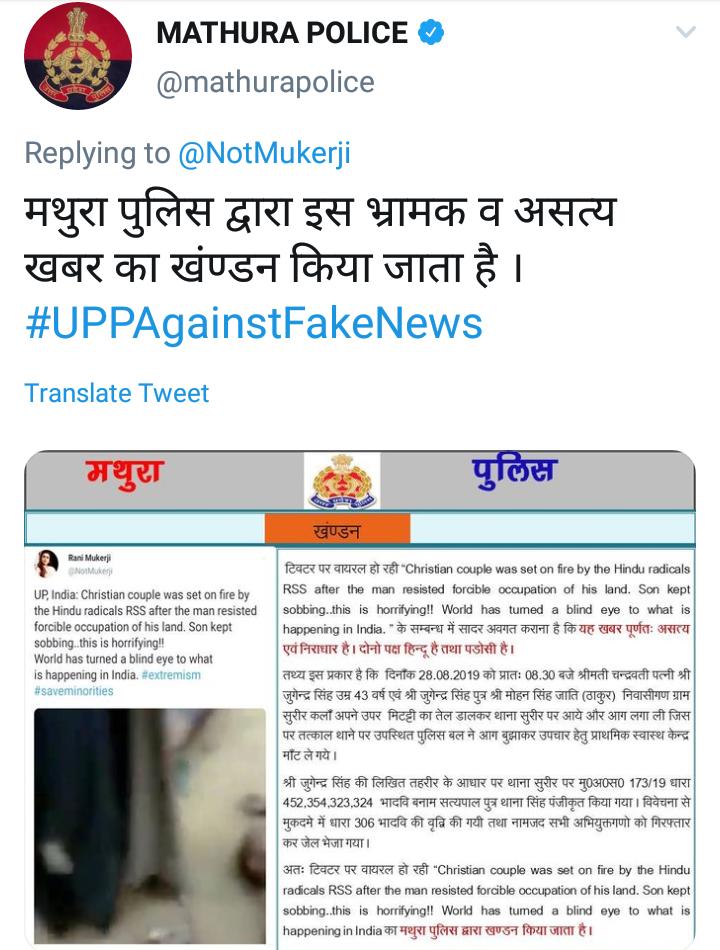Open the @mathurapolice handle

265,82
